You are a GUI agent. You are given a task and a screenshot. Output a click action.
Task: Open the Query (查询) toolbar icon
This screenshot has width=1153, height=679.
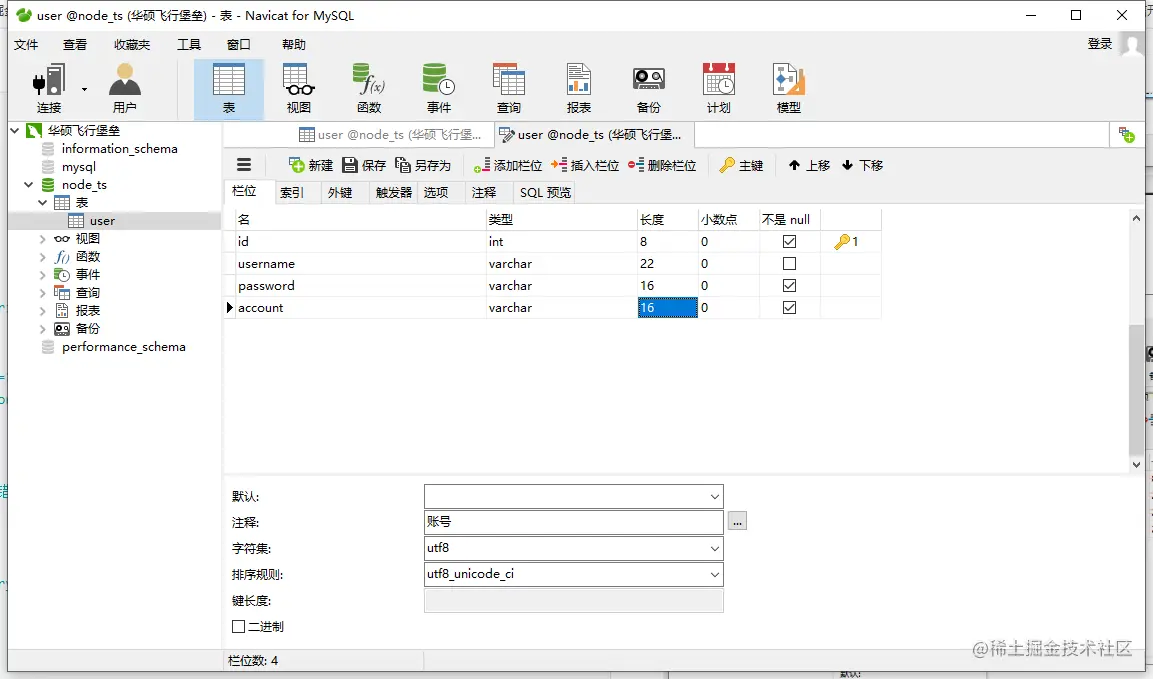(509, 88)
